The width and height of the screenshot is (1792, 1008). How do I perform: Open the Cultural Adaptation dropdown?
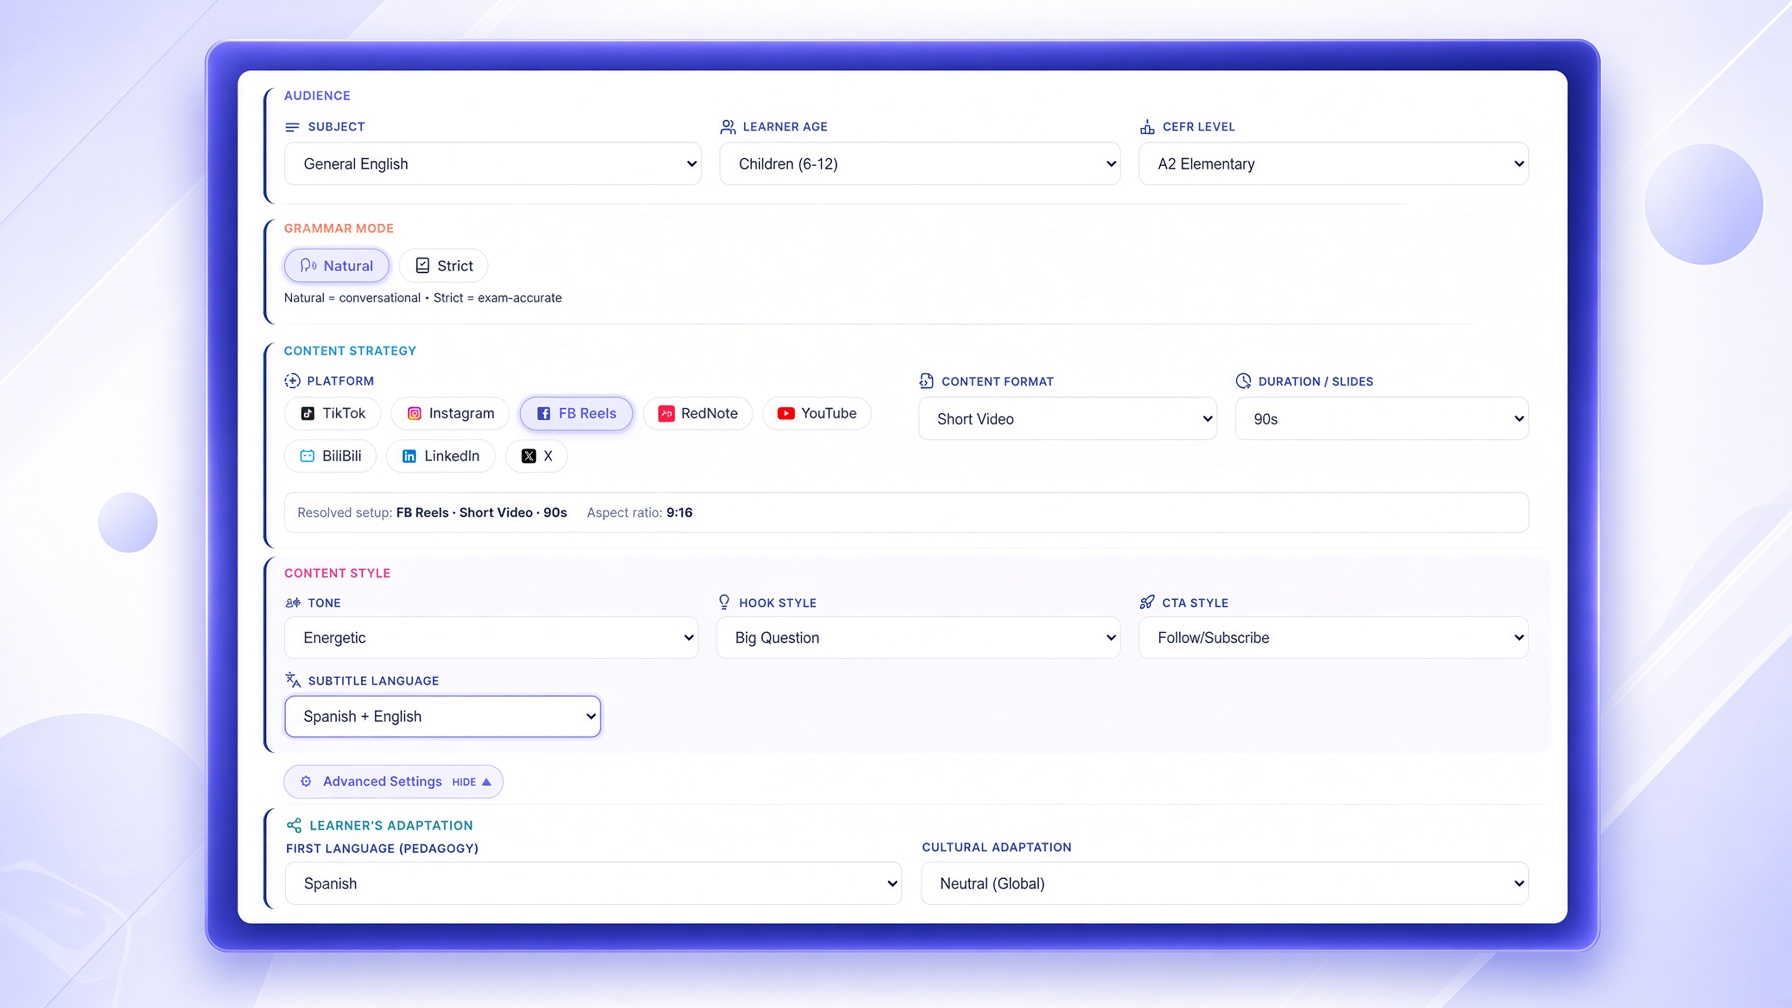point(1225,884)
